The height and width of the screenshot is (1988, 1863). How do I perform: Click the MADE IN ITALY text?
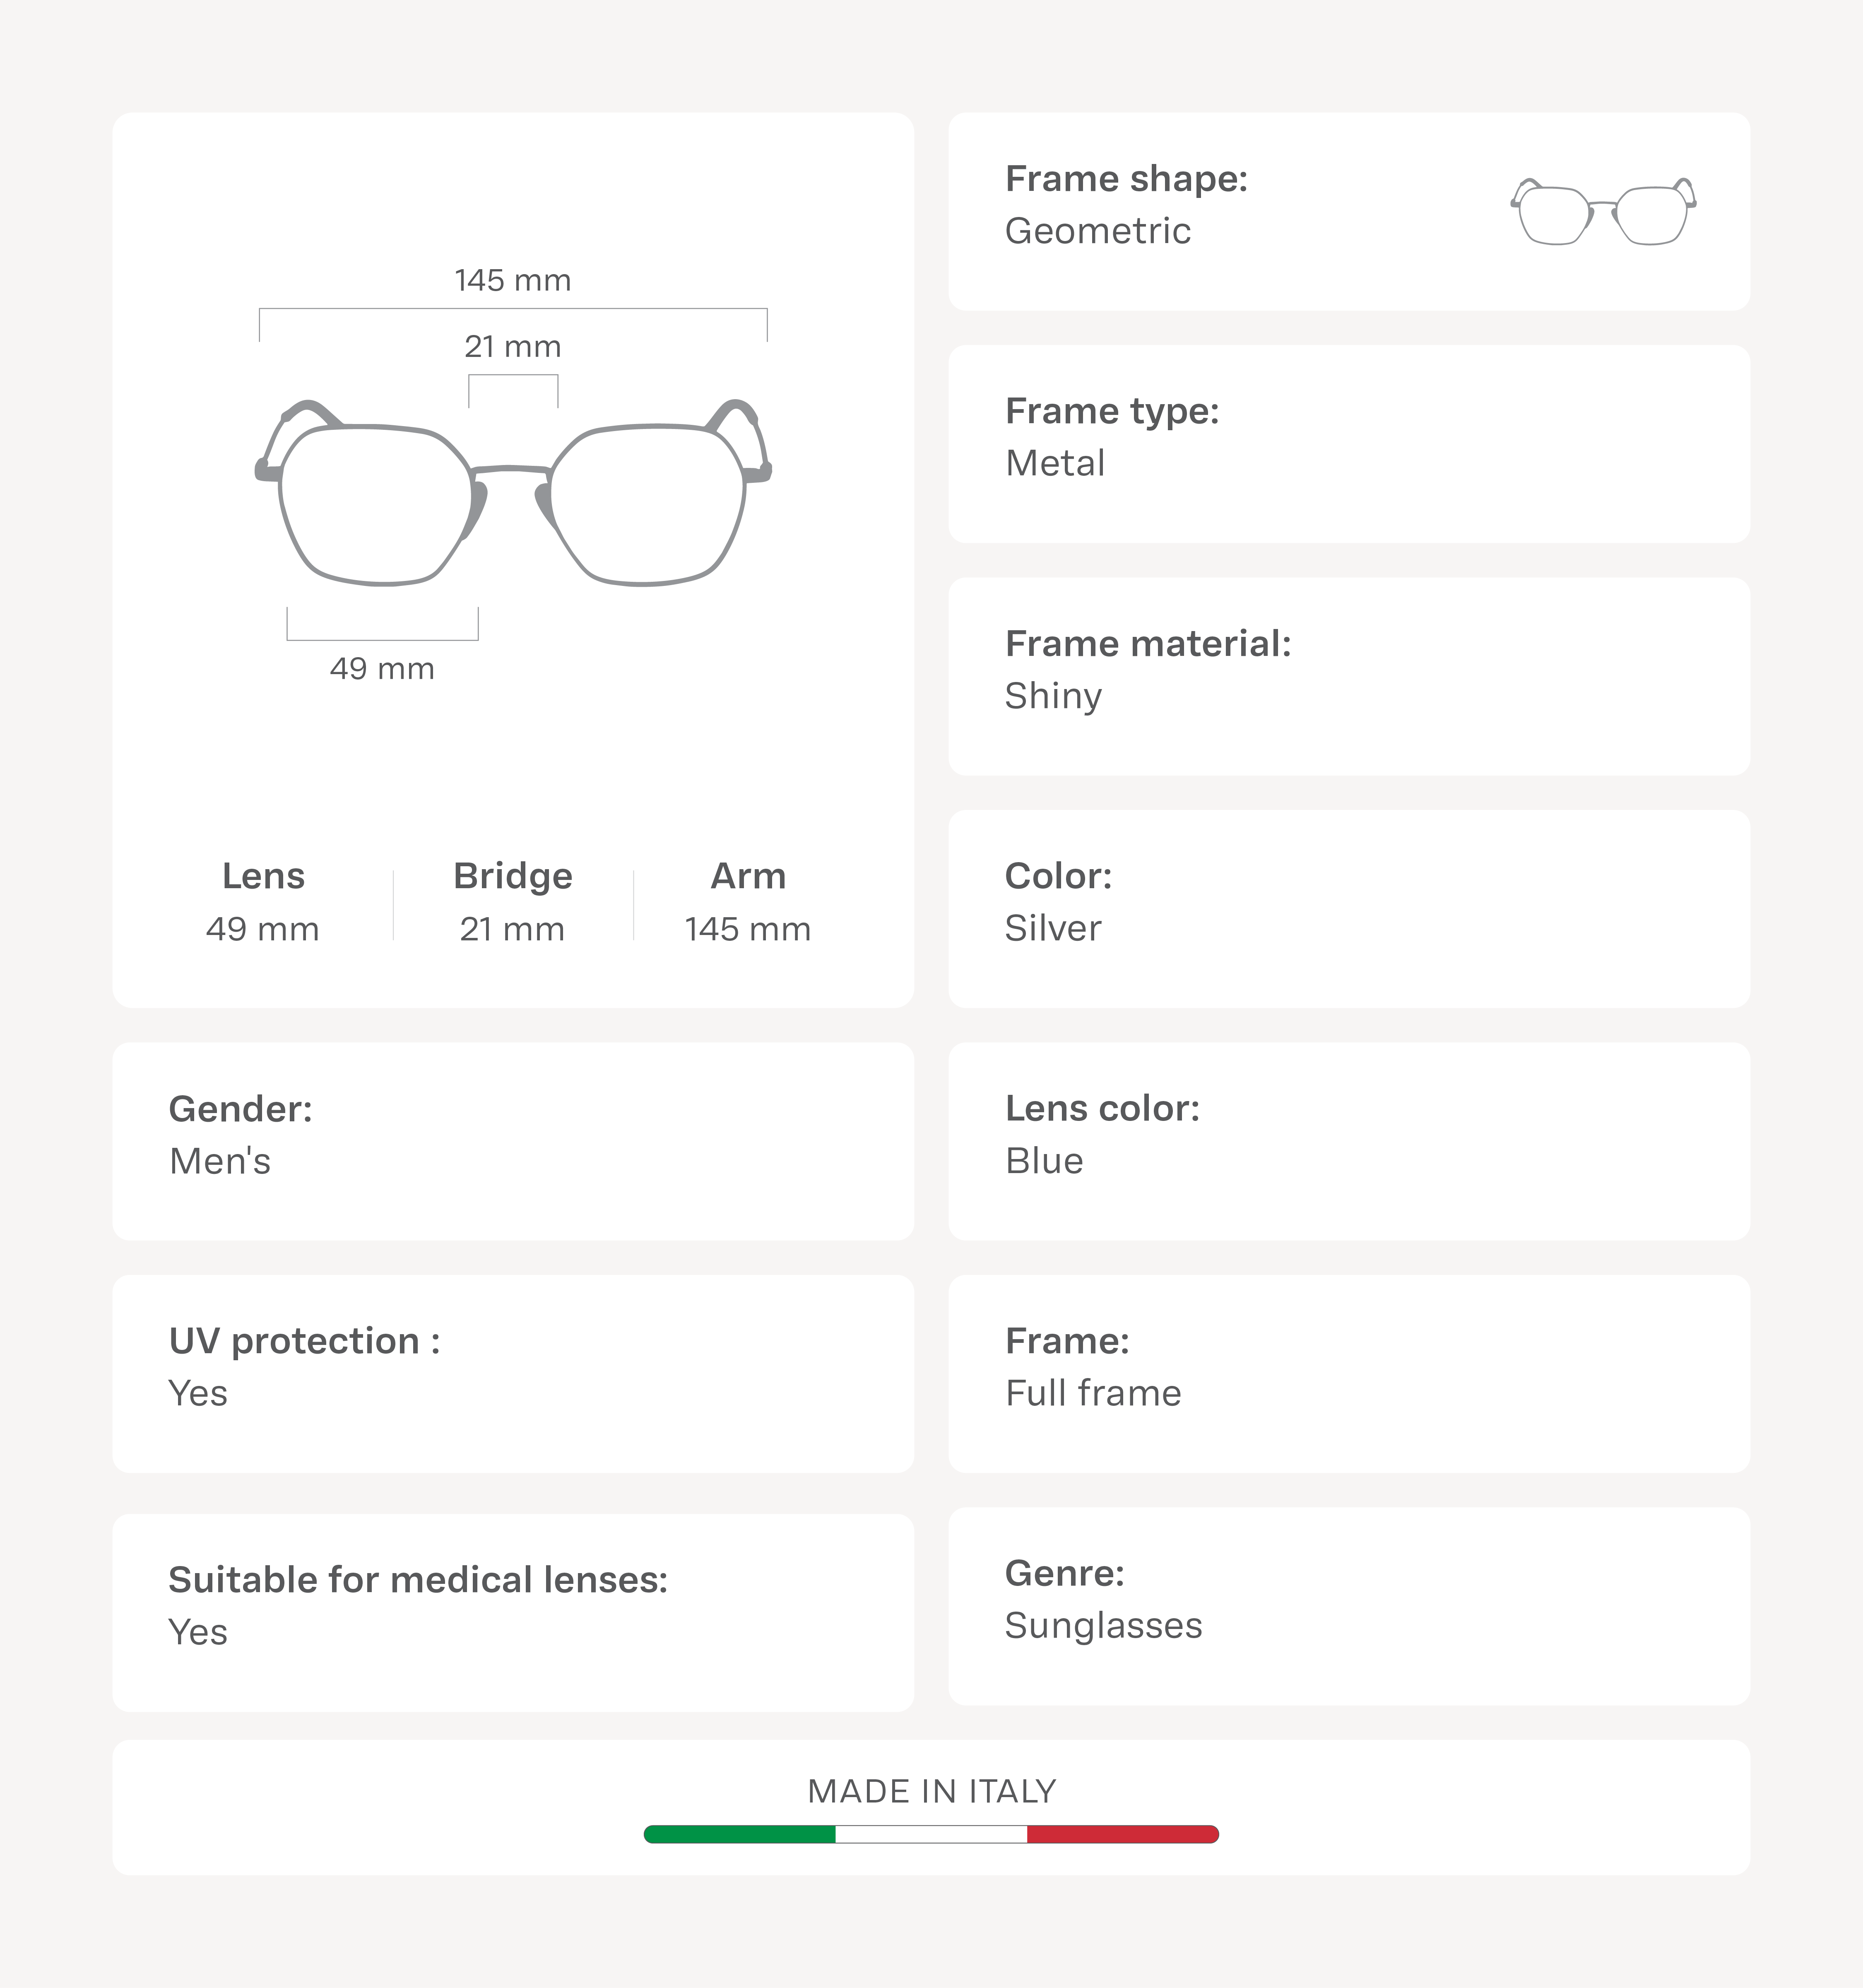click(931, 1791)
